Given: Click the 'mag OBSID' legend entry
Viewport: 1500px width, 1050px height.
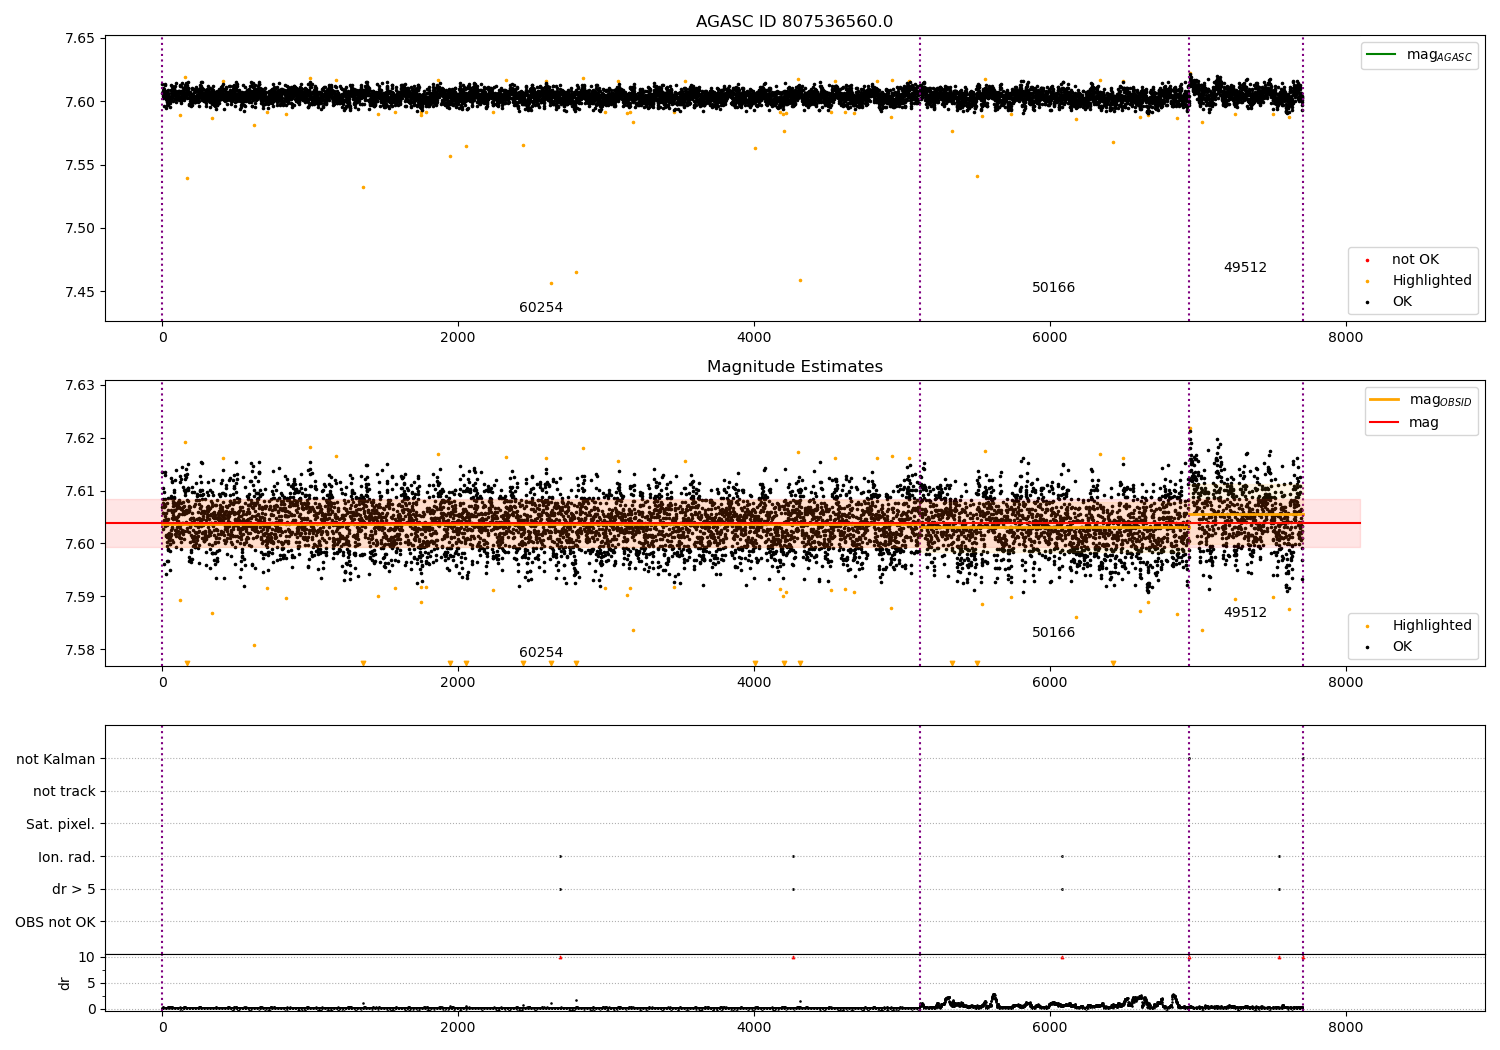Looking at the screenshot, I should 1421,400.
